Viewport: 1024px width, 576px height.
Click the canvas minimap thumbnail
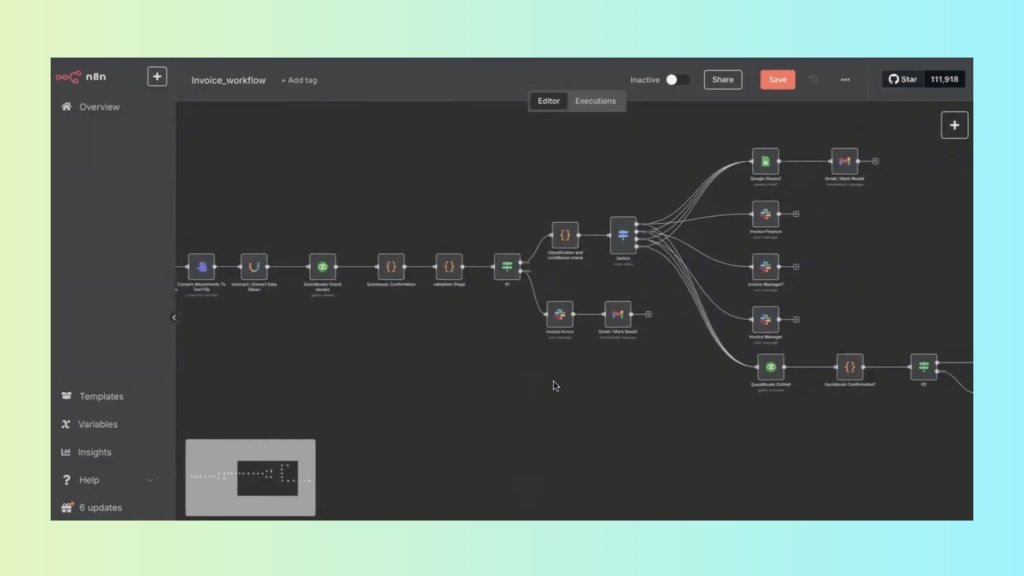pos(250,478)
